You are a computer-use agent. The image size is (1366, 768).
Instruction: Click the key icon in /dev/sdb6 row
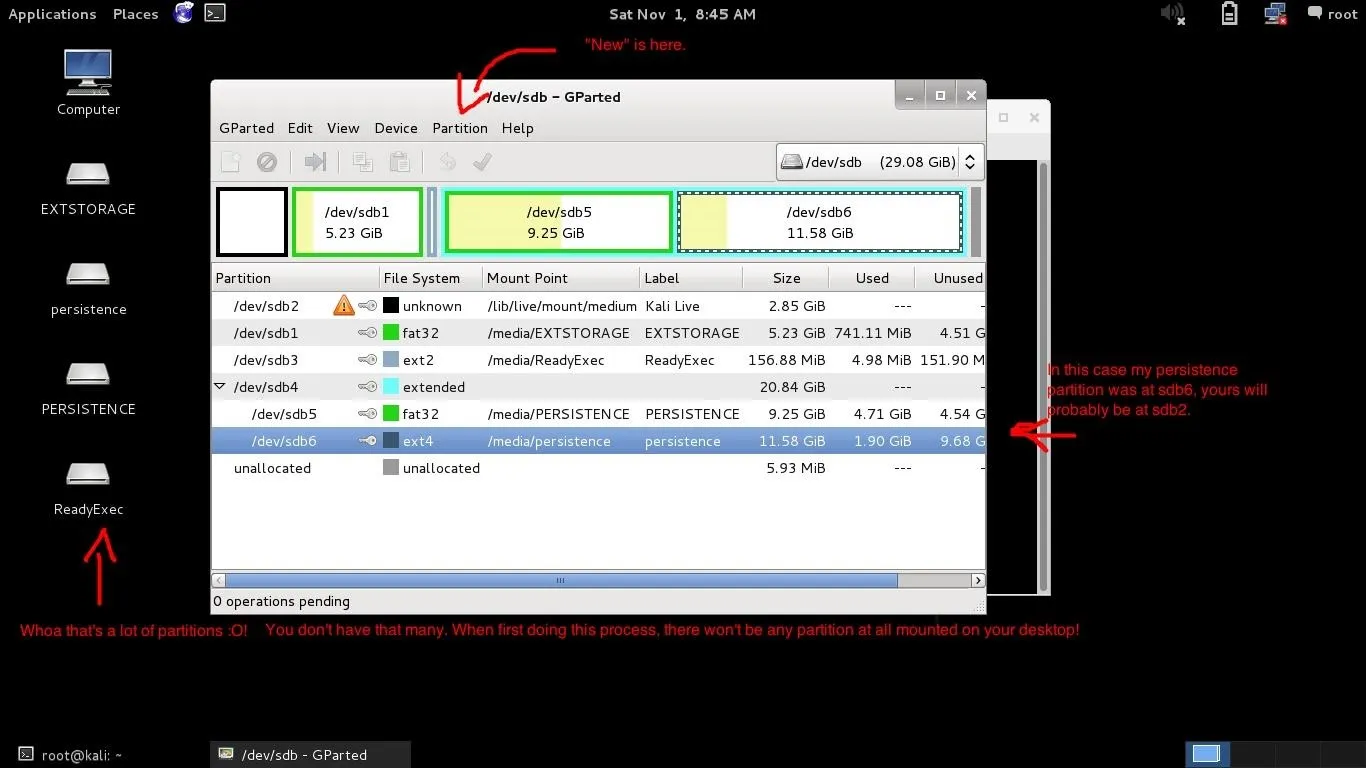[x=368, y=441]
